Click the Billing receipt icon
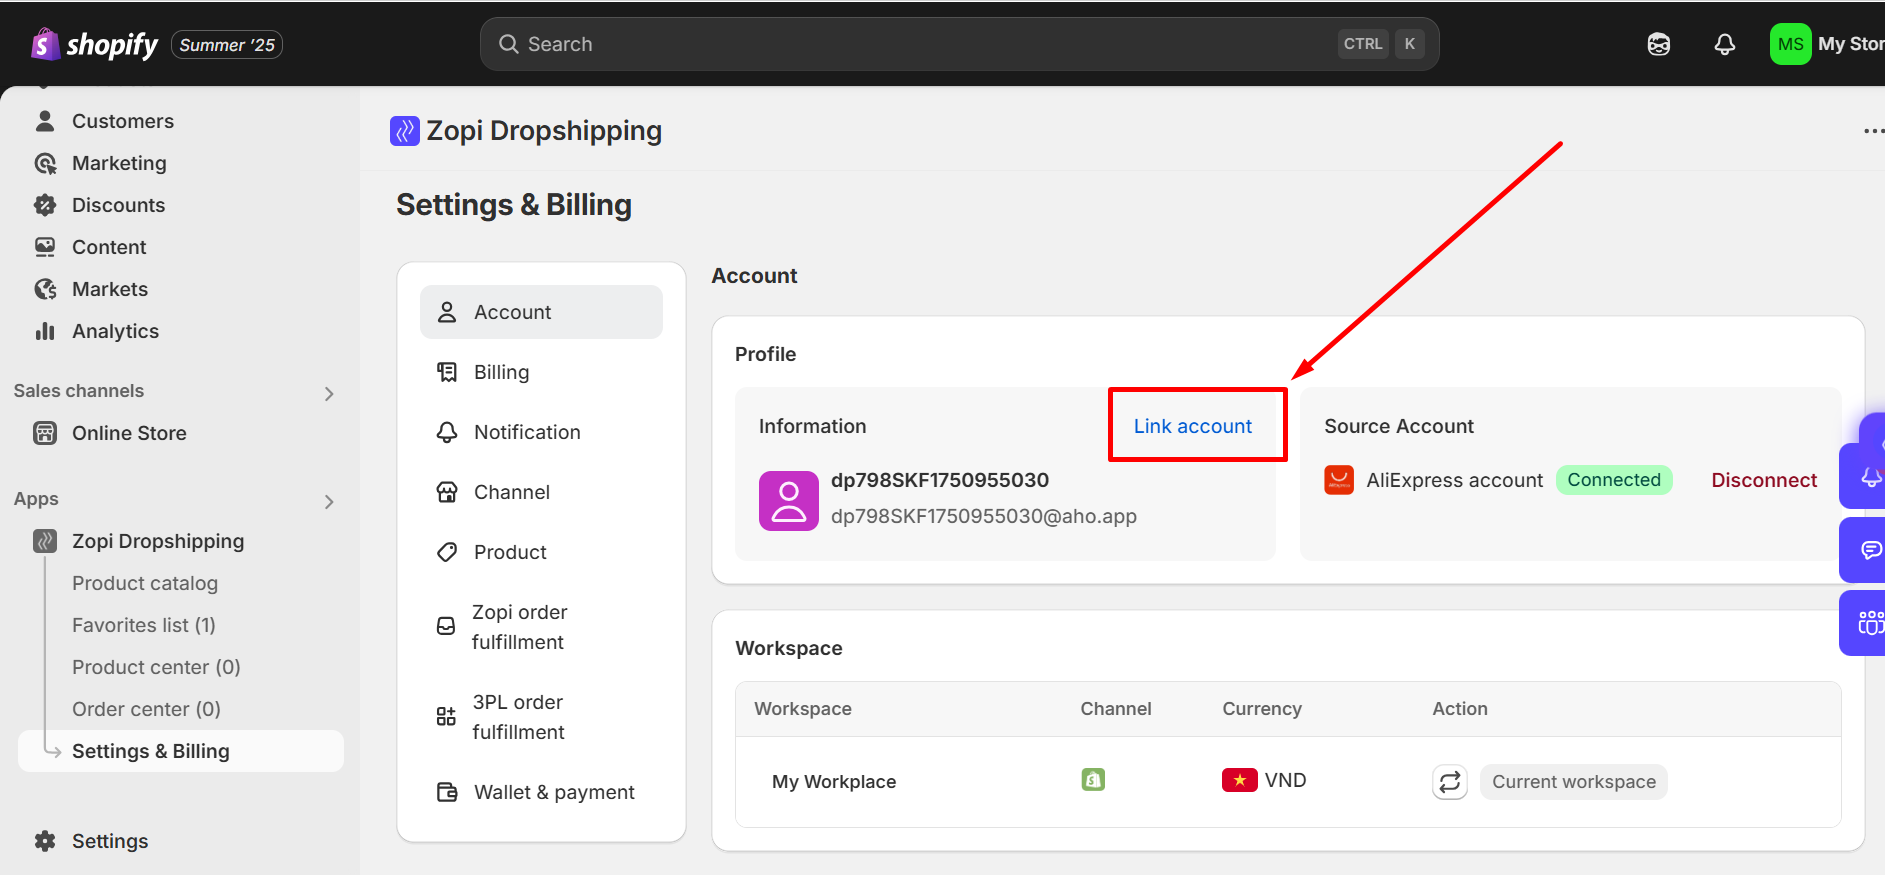 click(x=447, y=372)
